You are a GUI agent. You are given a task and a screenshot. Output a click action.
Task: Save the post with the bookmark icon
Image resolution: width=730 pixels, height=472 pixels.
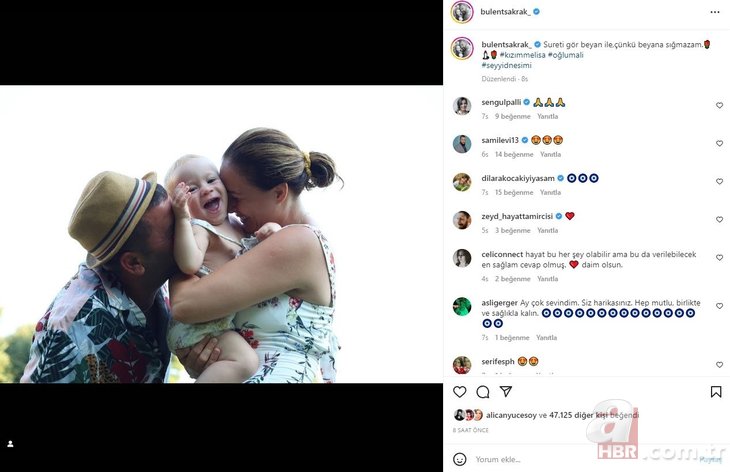(x=716, y=392)
